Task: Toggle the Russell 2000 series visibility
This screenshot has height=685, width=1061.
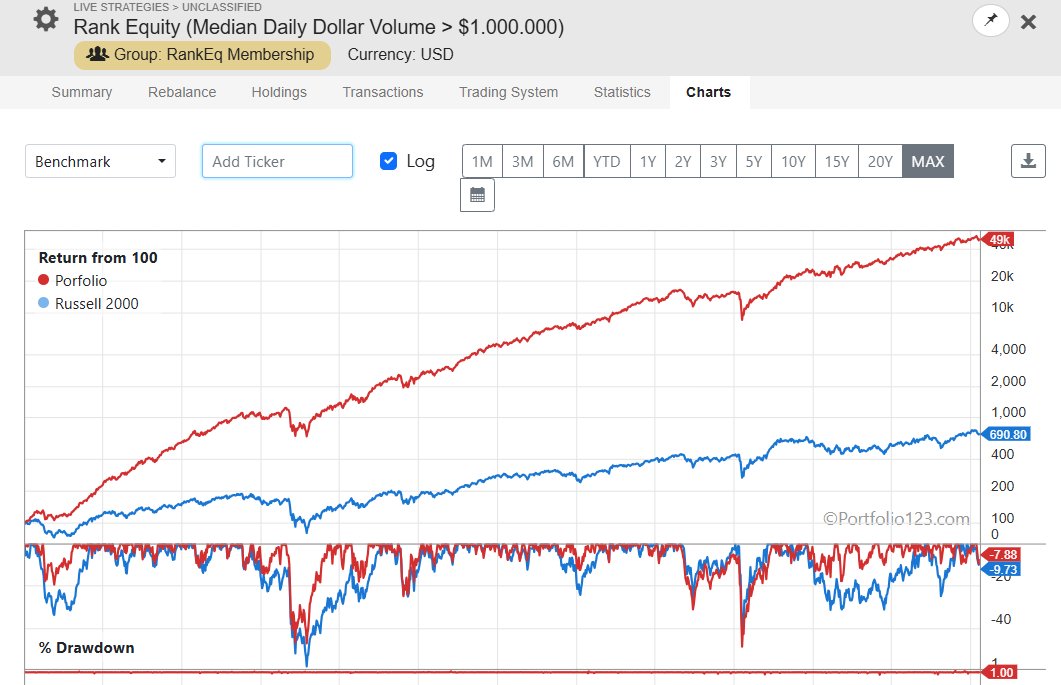Action: click(x=96, y=303)
